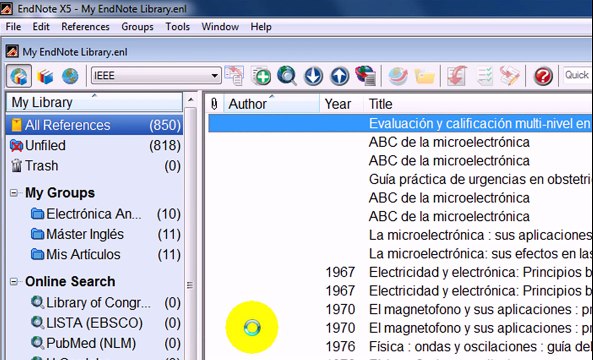Screen dimensions: 593x360
Task: Create a New Reference with the green plus icon
Action: [x=261, y=76]
